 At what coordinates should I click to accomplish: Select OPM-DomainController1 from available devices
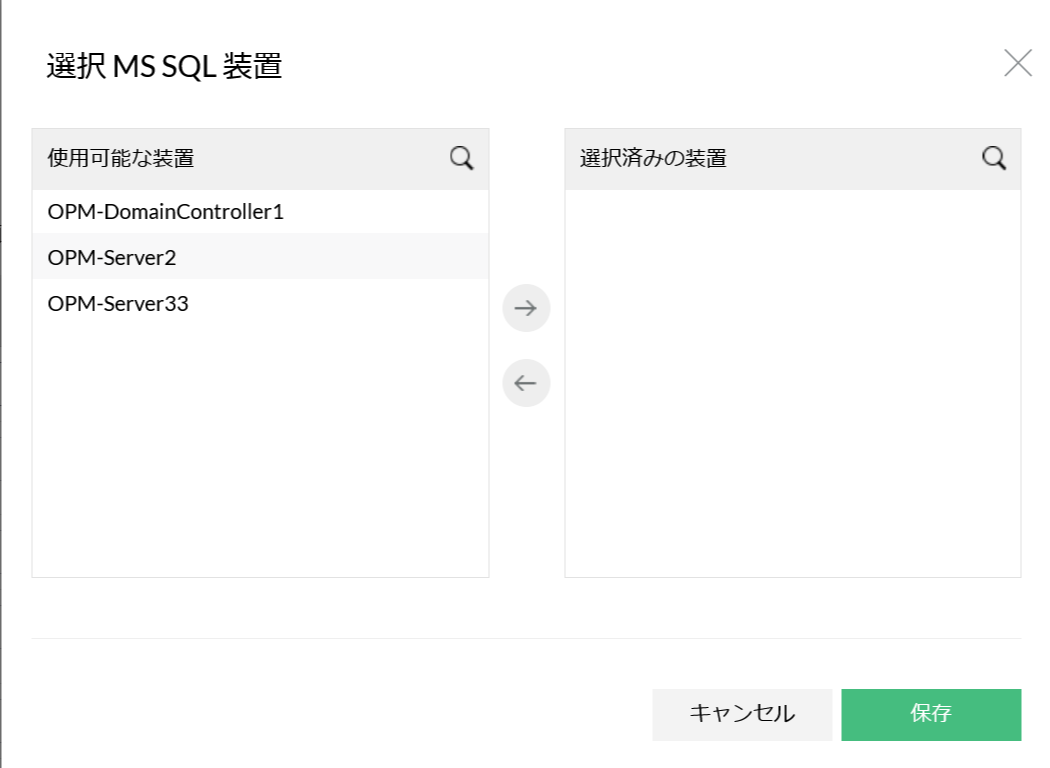point(166,212)
